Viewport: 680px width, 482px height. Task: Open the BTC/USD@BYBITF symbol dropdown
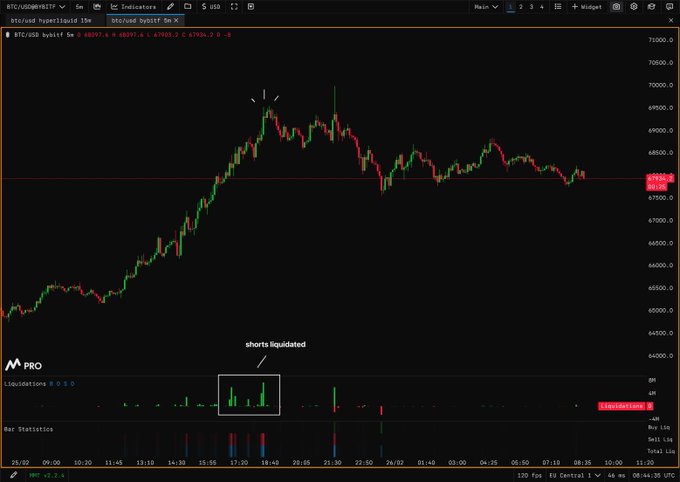pyautogui.click(x=34, y=7)
